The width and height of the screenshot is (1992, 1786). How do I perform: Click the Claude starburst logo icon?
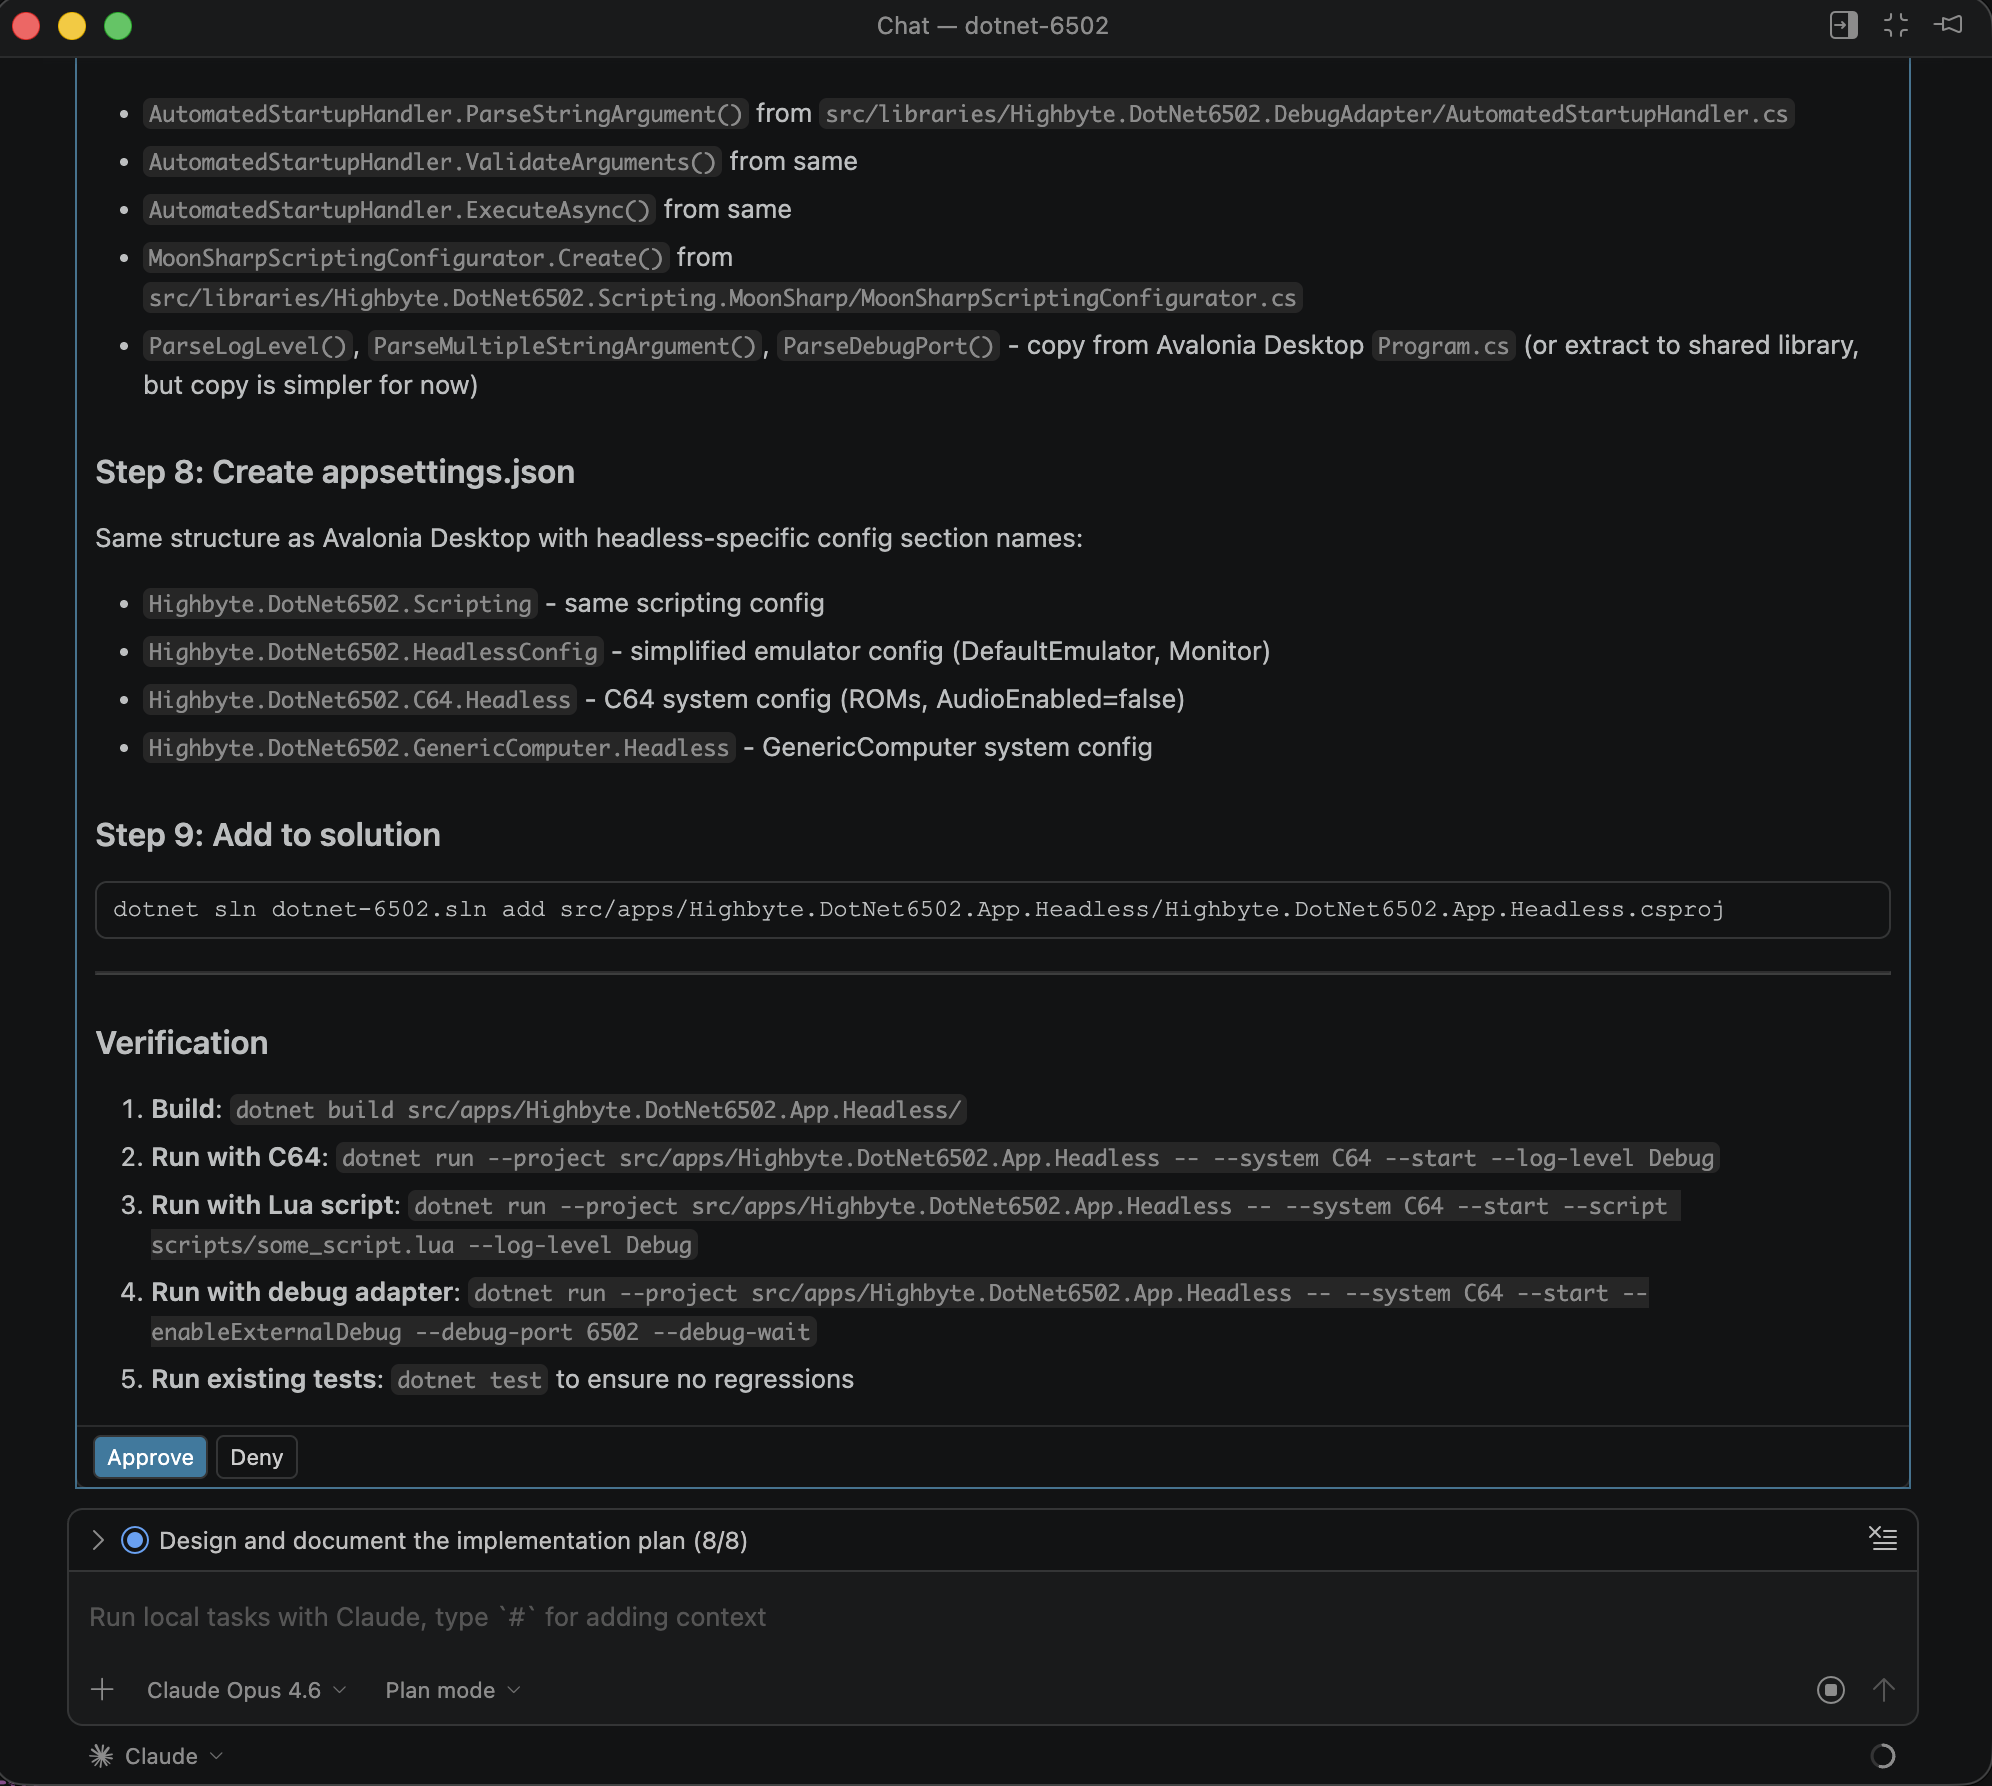coord(102,1756)
